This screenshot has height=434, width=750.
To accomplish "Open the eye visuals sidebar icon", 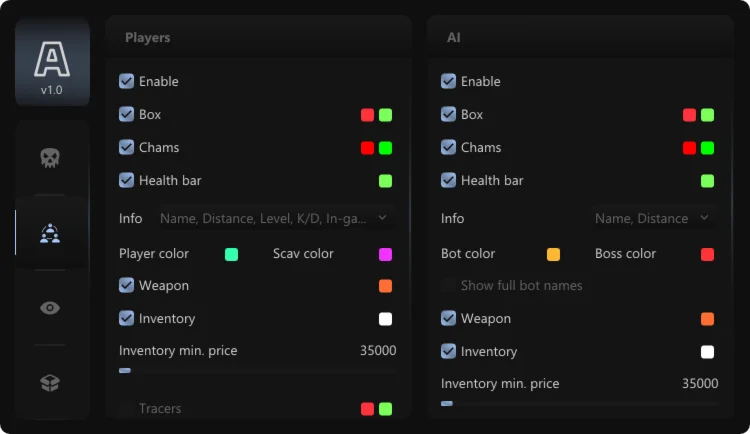I will pyautogui.click(x=50, y=308).
